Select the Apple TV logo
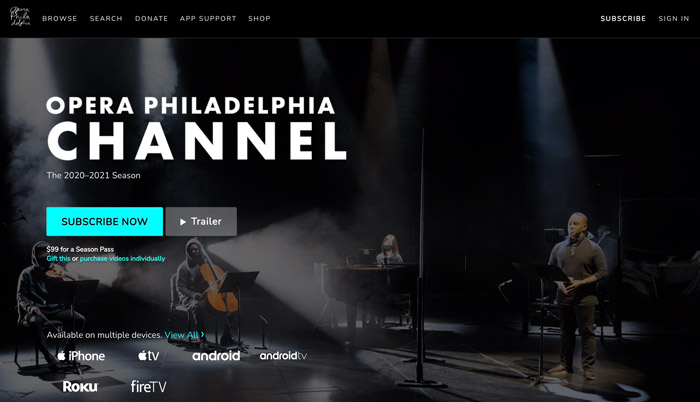 [149, 356]
